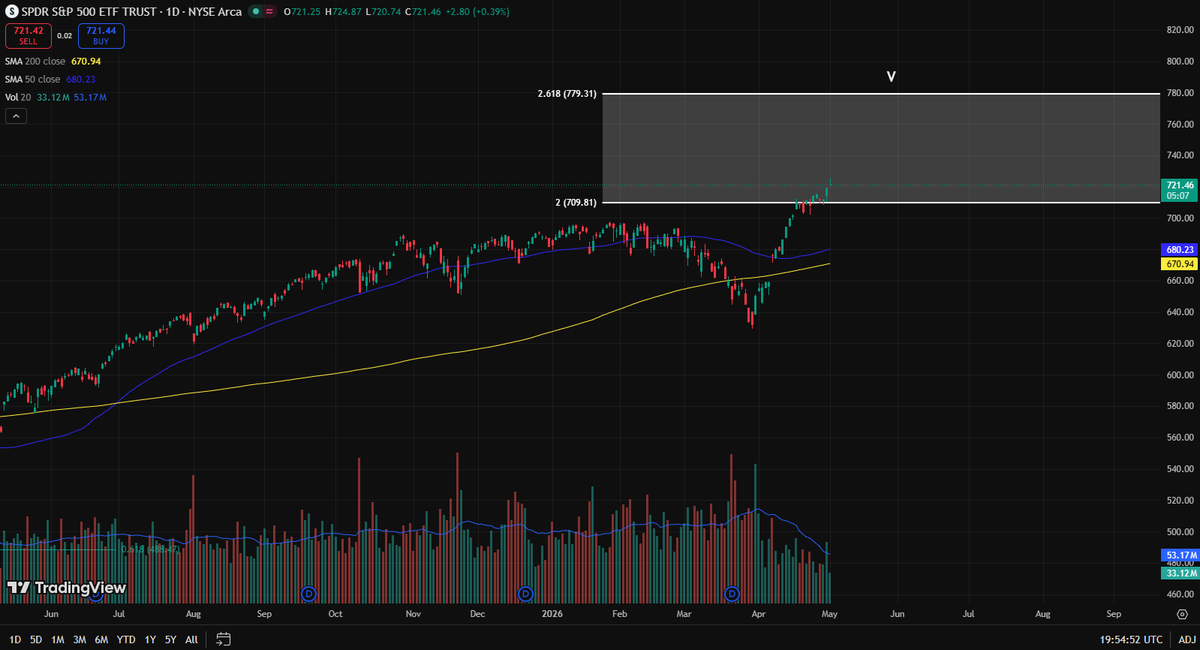Select the All date range
The image size is (1200, 650).
[x=191, y=638]
